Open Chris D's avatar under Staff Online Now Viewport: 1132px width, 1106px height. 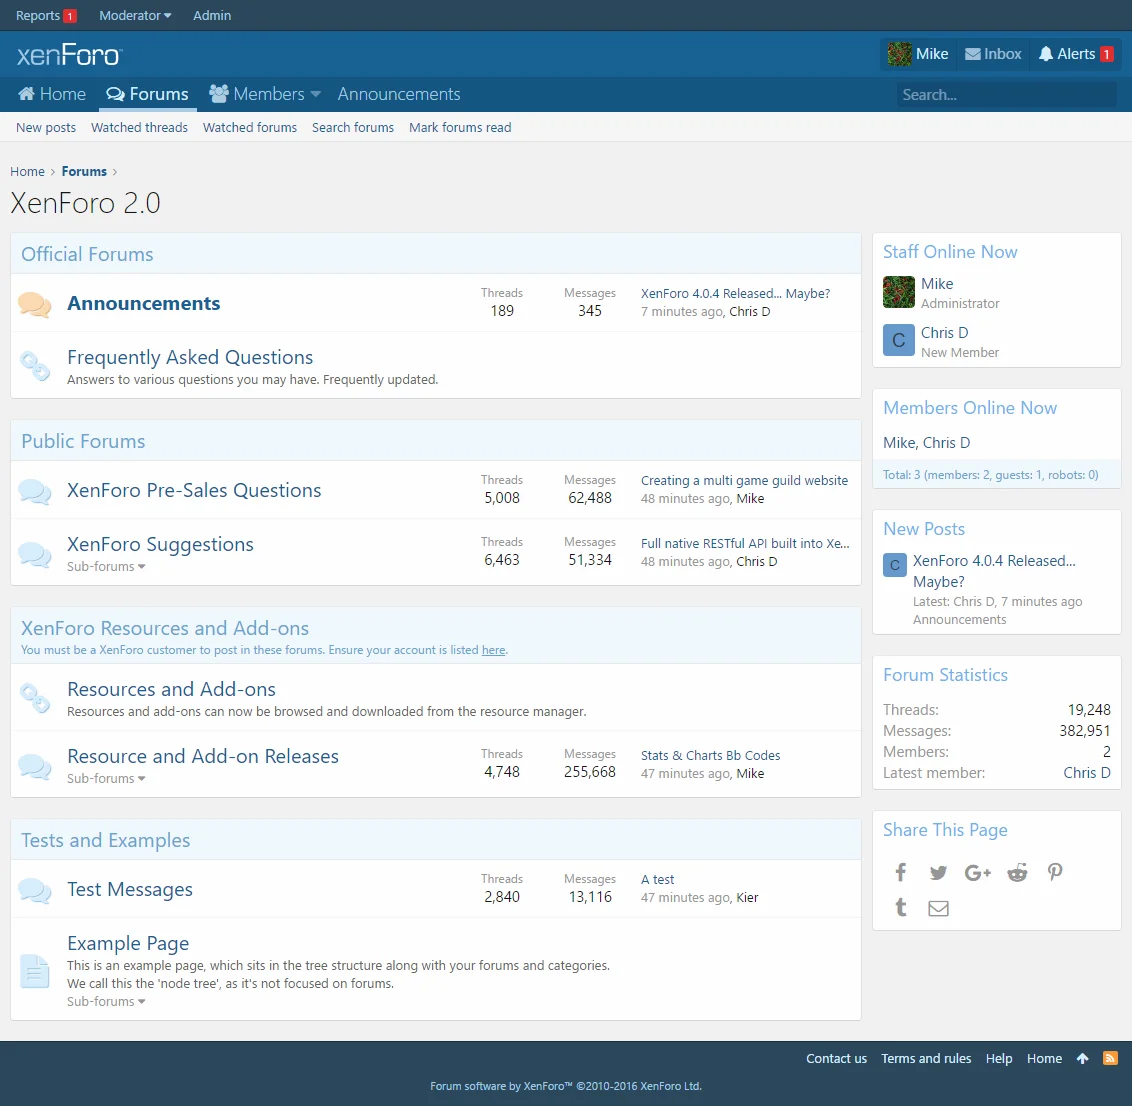coord(899,340)
